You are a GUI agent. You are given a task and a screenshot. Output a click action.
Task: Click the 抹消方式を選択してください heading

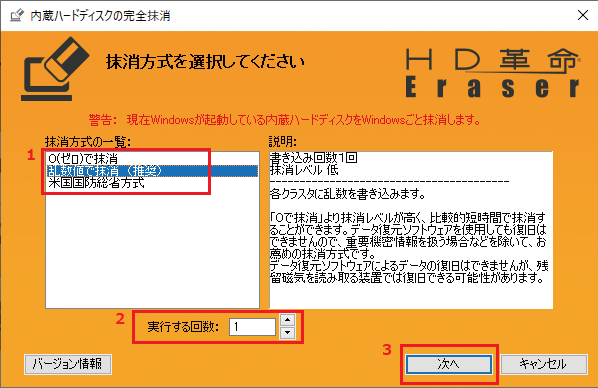coord(205,62)
